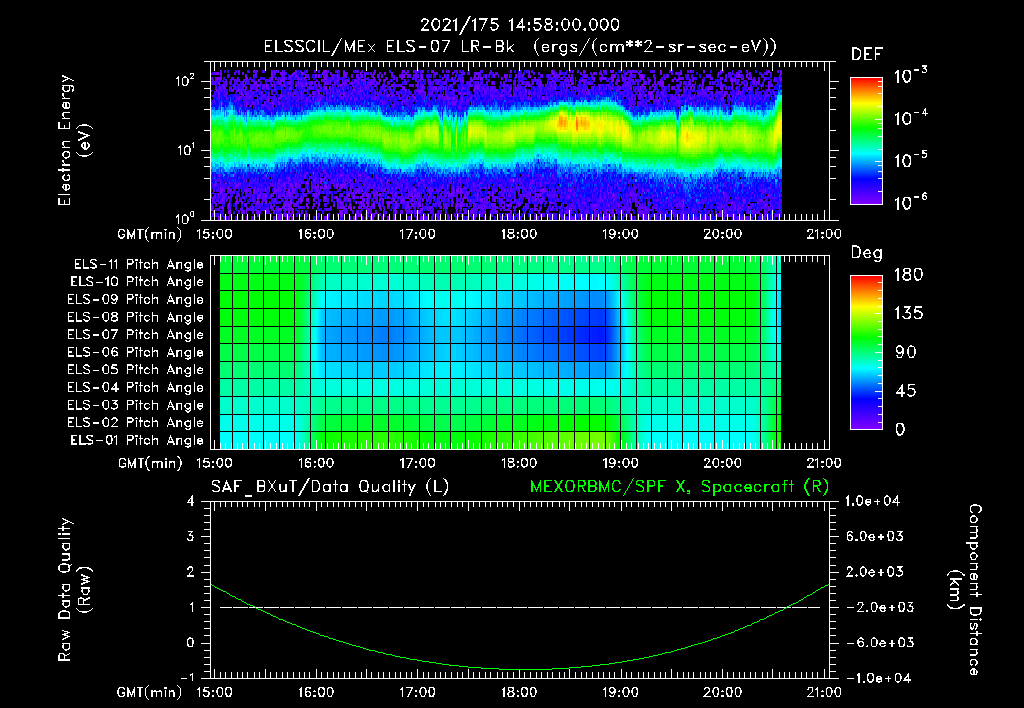
Task: Select the 10^-6 label on DEF colorbar
Action: click(x=910, y=202)
